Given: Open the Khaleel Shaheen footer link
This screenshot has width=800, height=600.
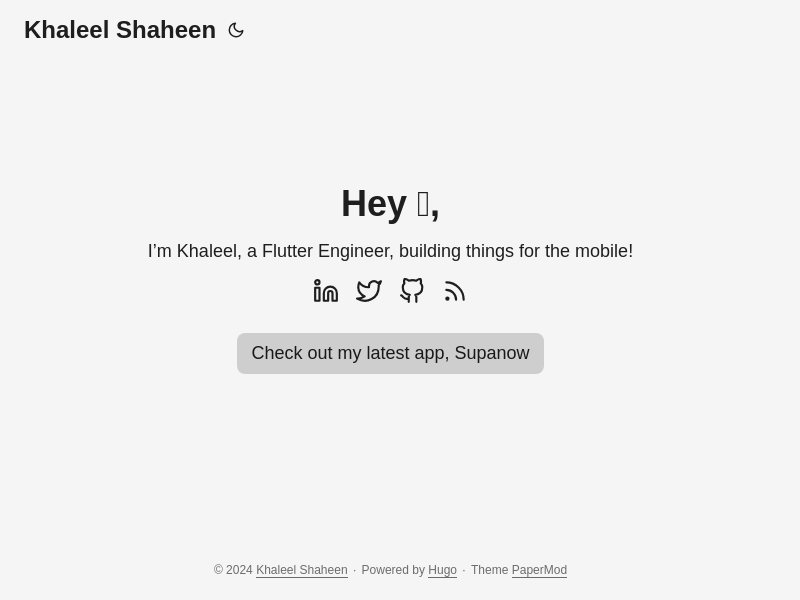Looking at the screenshot, I should tap(301, 570).
